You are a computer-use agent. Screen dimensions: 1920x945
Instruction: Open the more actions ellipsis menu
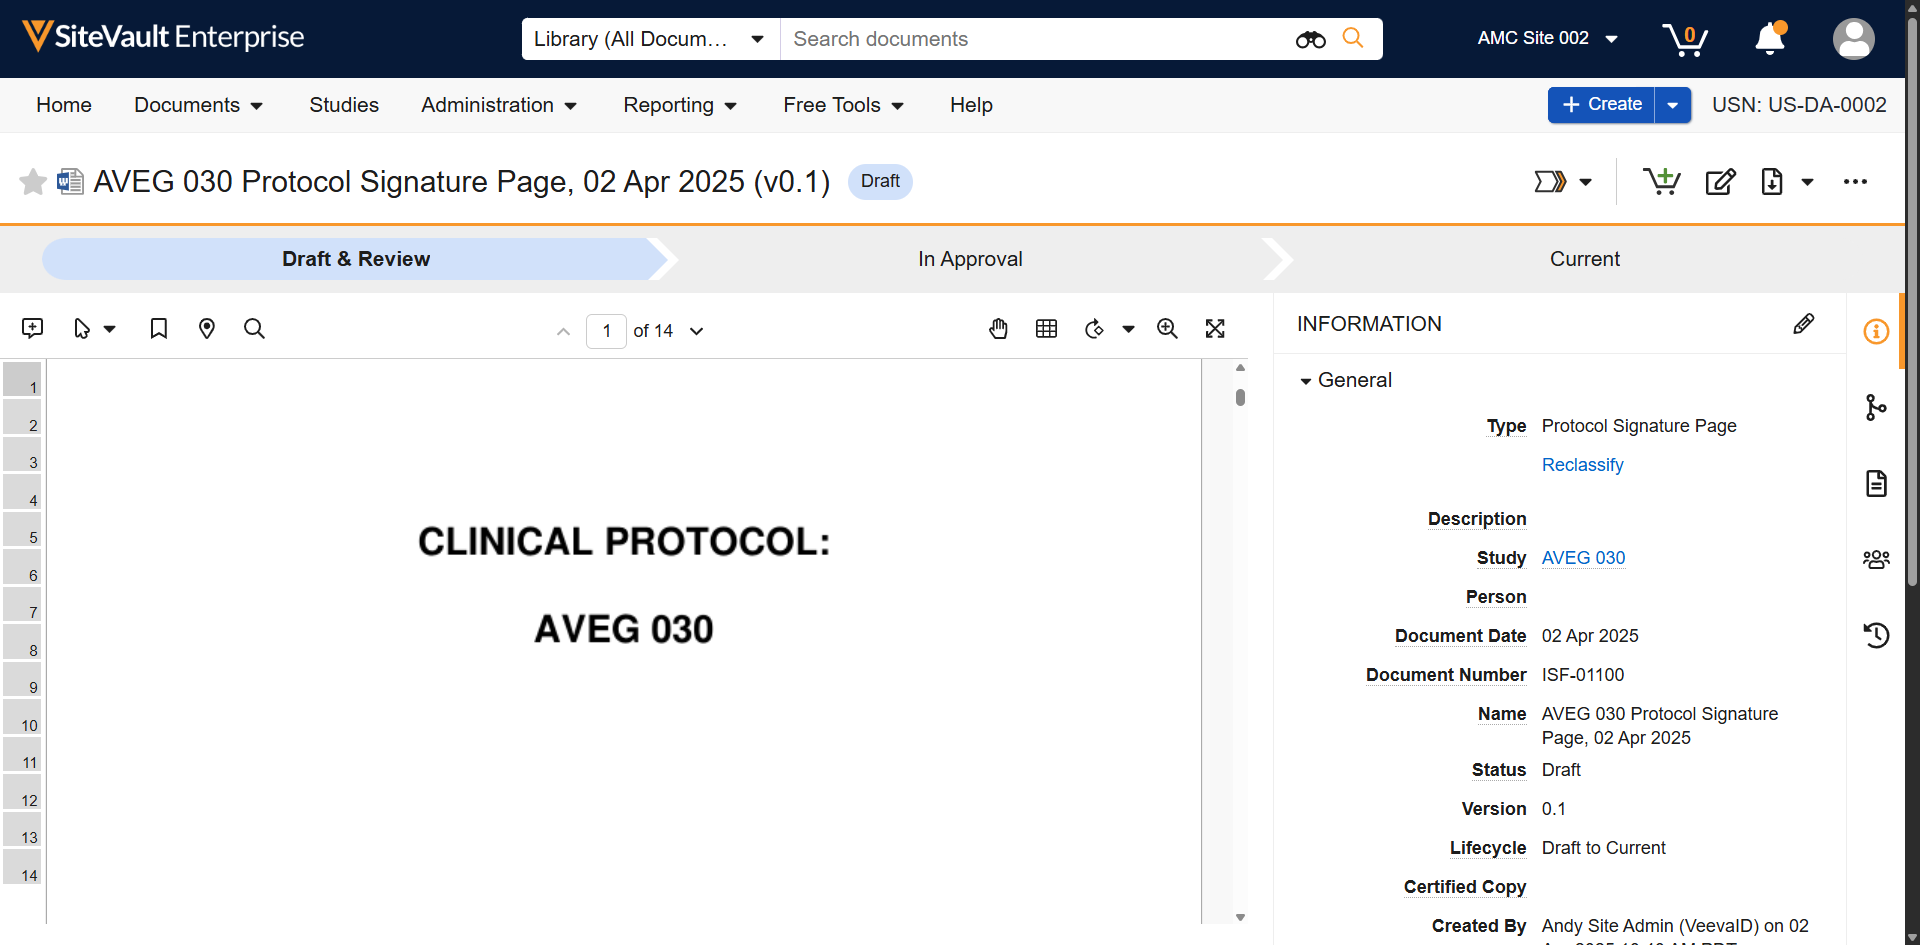coord(1855,182)
